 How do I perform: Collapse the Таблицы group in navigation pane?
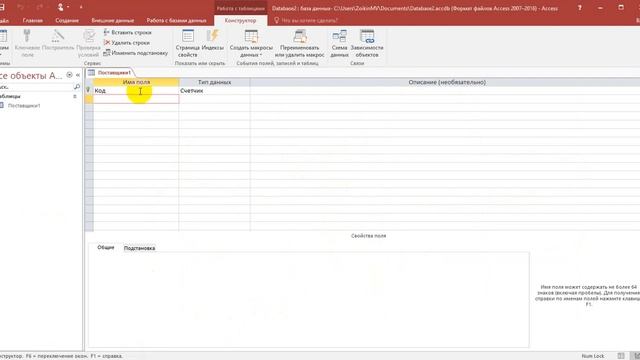click(x=75, y=96)
